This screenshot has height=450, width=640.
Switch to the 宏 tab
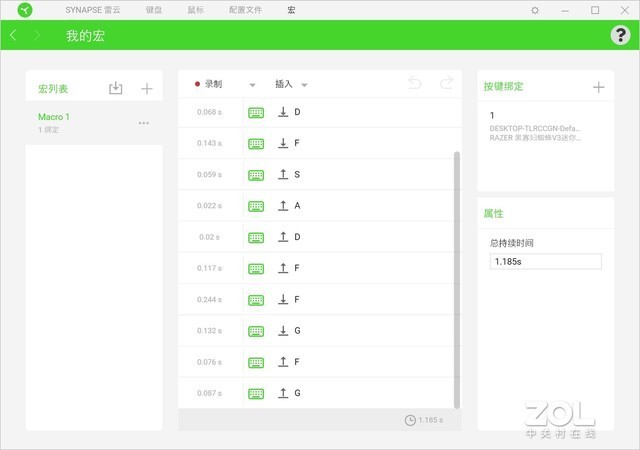pyautogui.click(x=291, y=10)
